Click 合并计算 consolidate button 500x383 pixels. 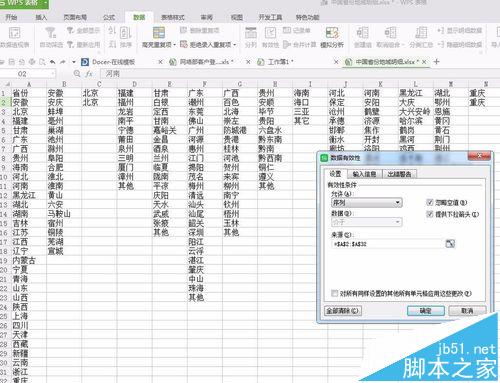(x=299, y=44)
